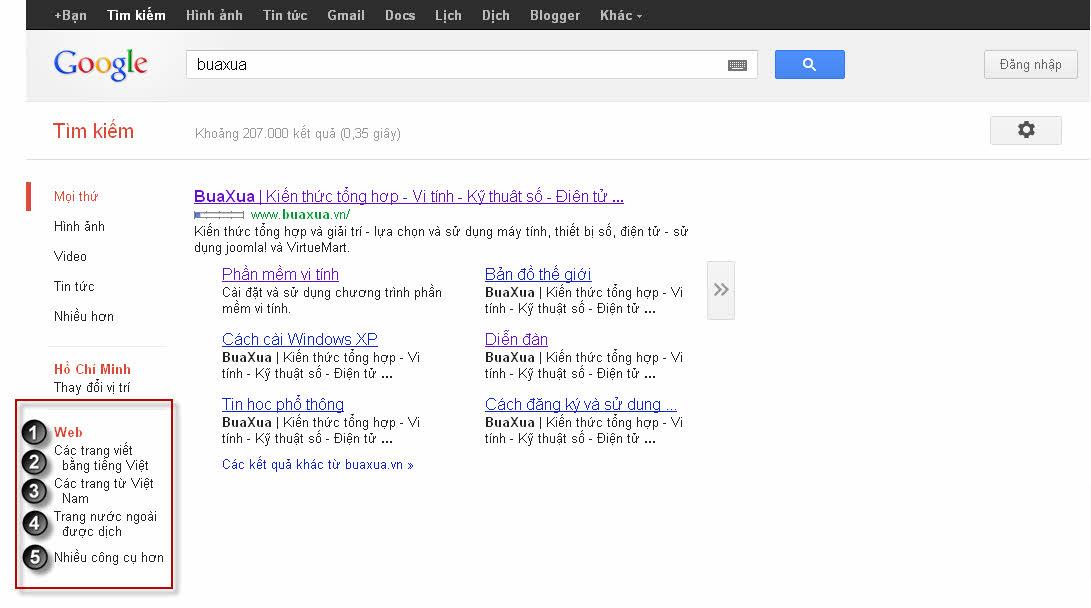Viewport: 1091px width, 608px height.
Task: Open the Tin học phổ thông sitelink
Action: (283, 405)
